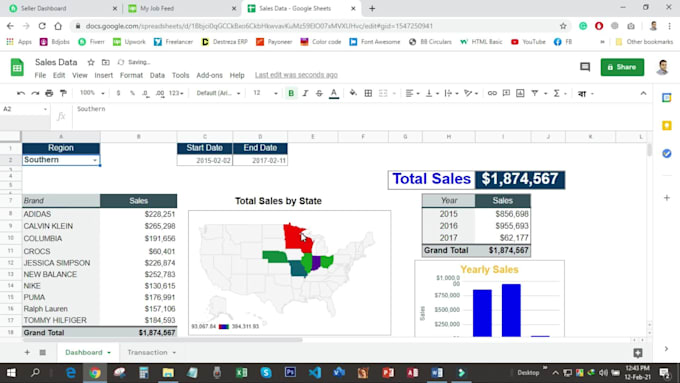
Task: Open the All Sheets list button
Action: click(x=42, y=352)
